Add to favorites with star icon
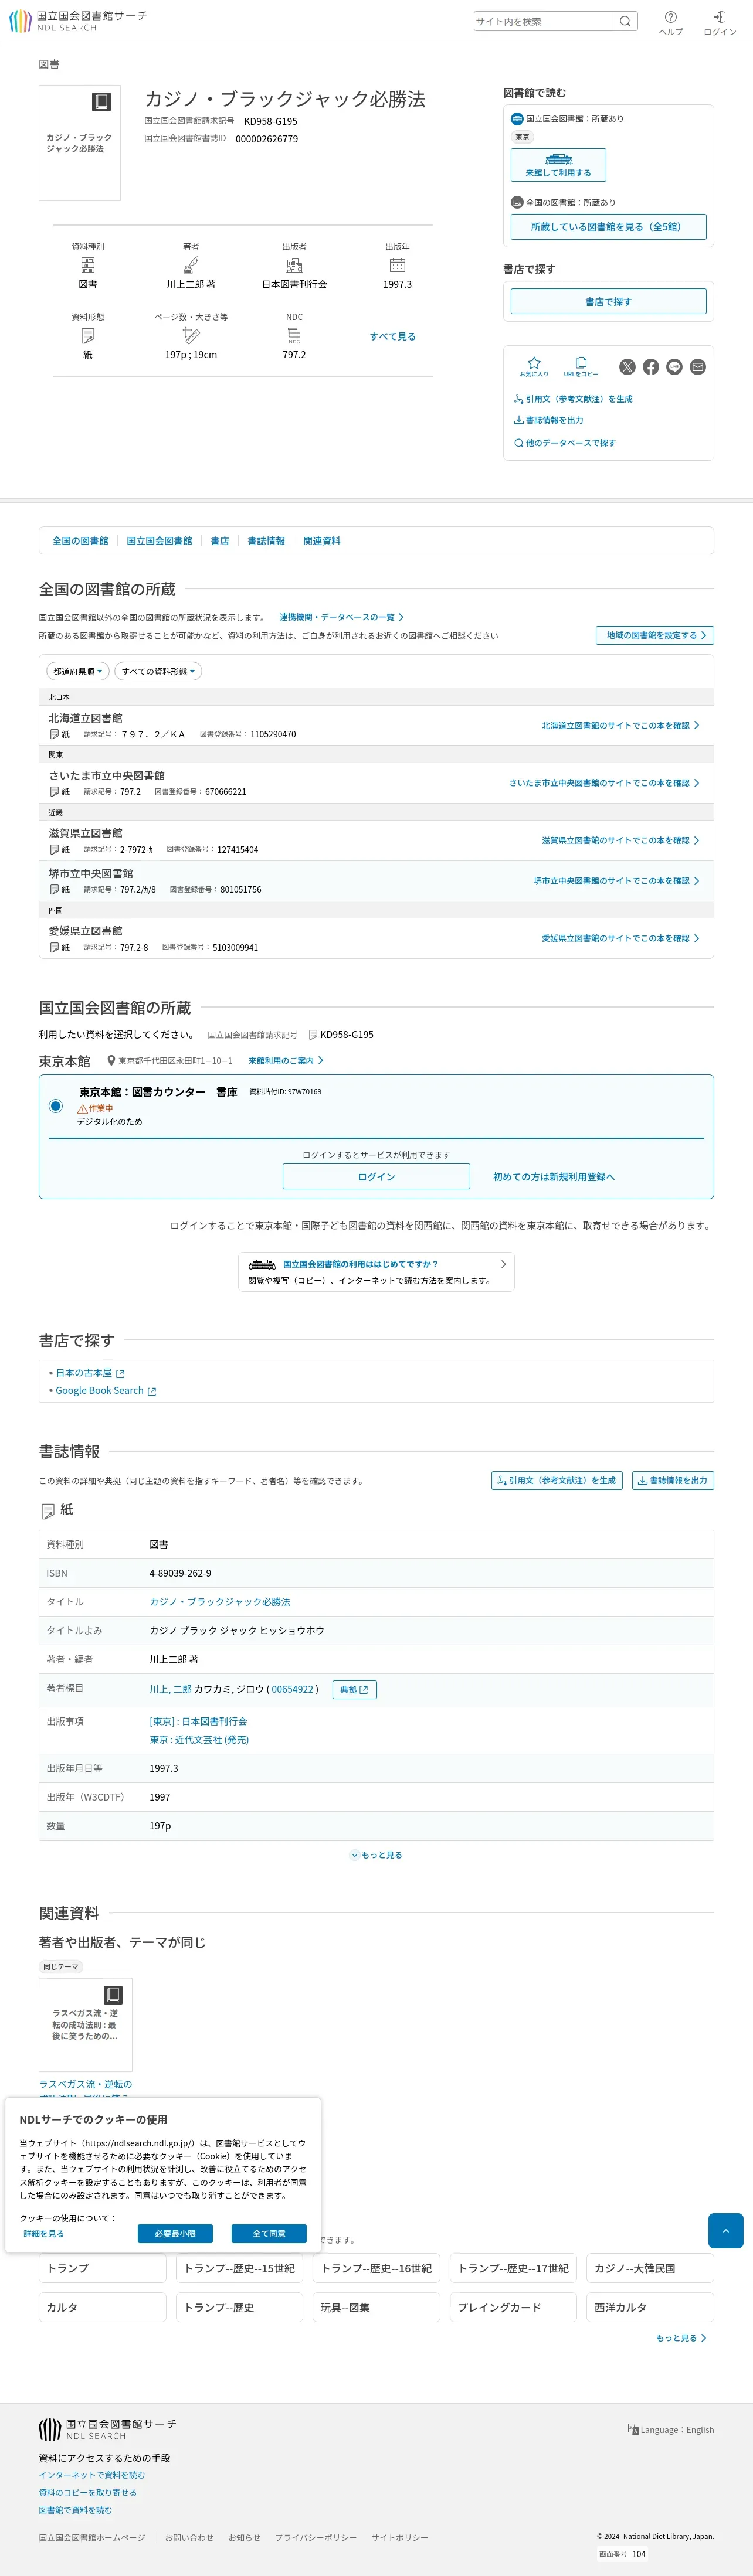Image resolution: width=753 pixels, height=2576 pixels. pyautogui.click(x=534, y=362)
